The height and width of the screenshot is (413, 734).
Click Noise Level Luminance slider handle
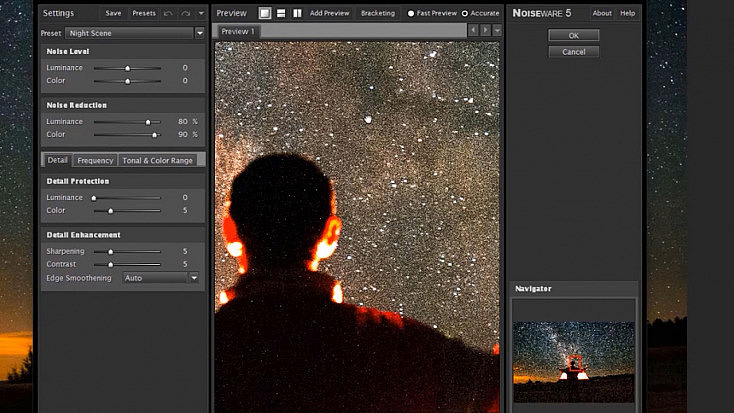(x=127, y=68)
